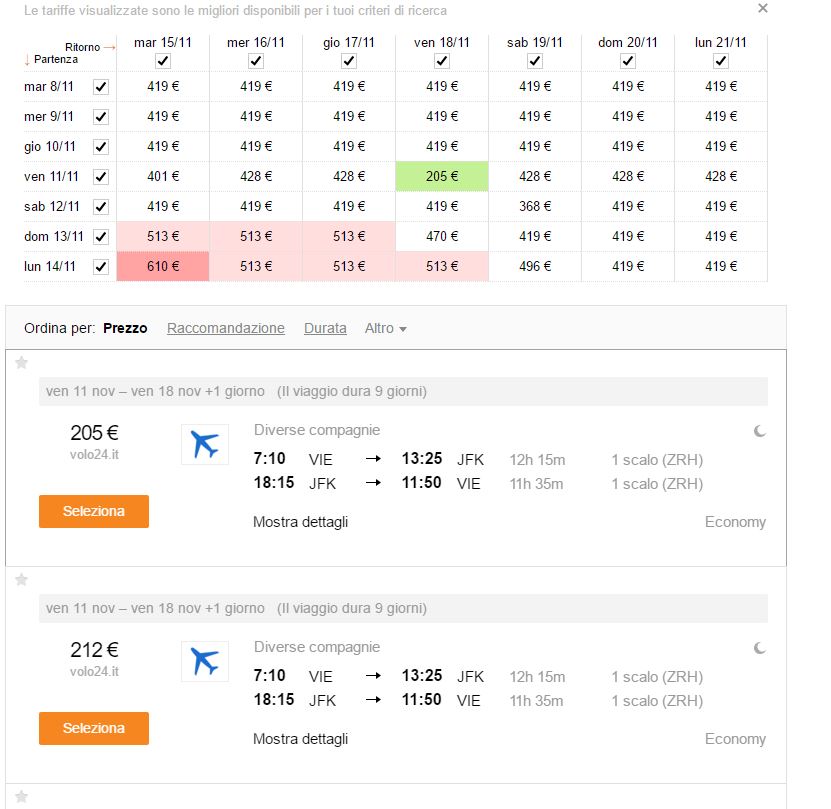Star the second 212 € flight result

pyautogui.click(x=21, y=579)
